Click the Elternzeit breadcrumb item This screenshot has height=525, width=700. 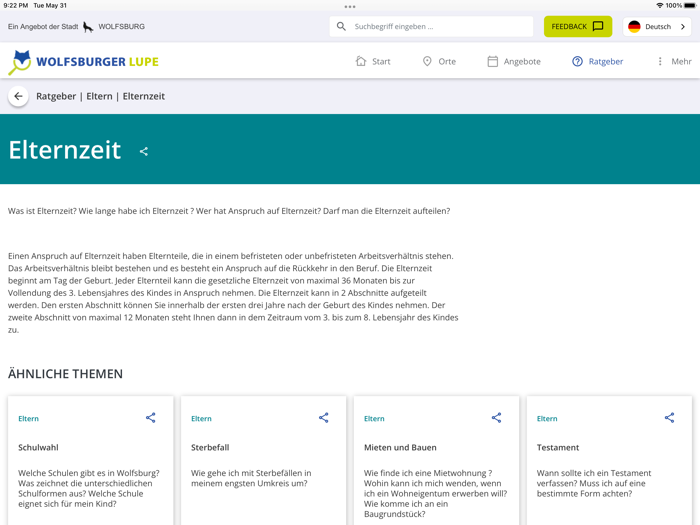[x=144, y=96]
